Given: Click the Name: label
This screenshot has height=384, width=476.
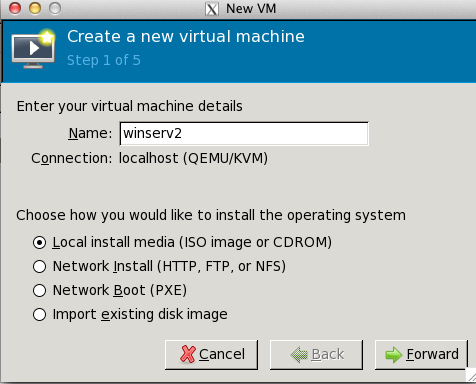Looking at the screenshot, I should click(90, 133).
